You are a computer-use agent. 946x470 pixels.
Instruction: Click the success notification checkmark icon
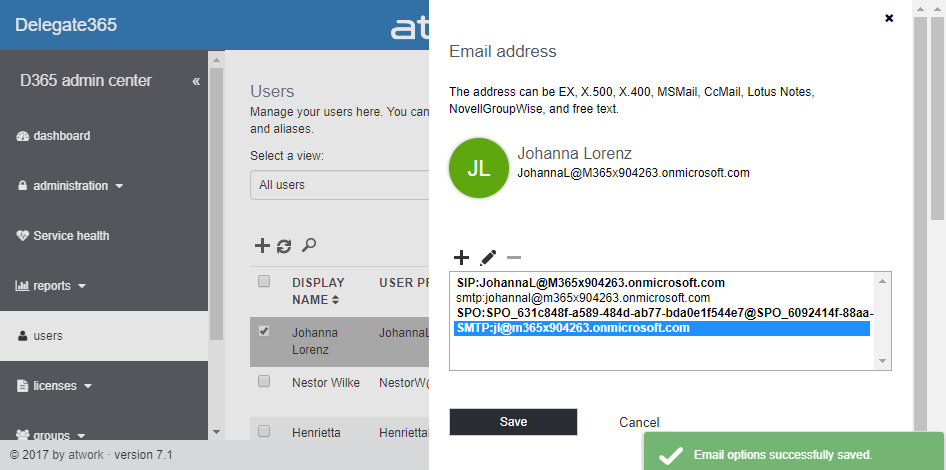671,456
